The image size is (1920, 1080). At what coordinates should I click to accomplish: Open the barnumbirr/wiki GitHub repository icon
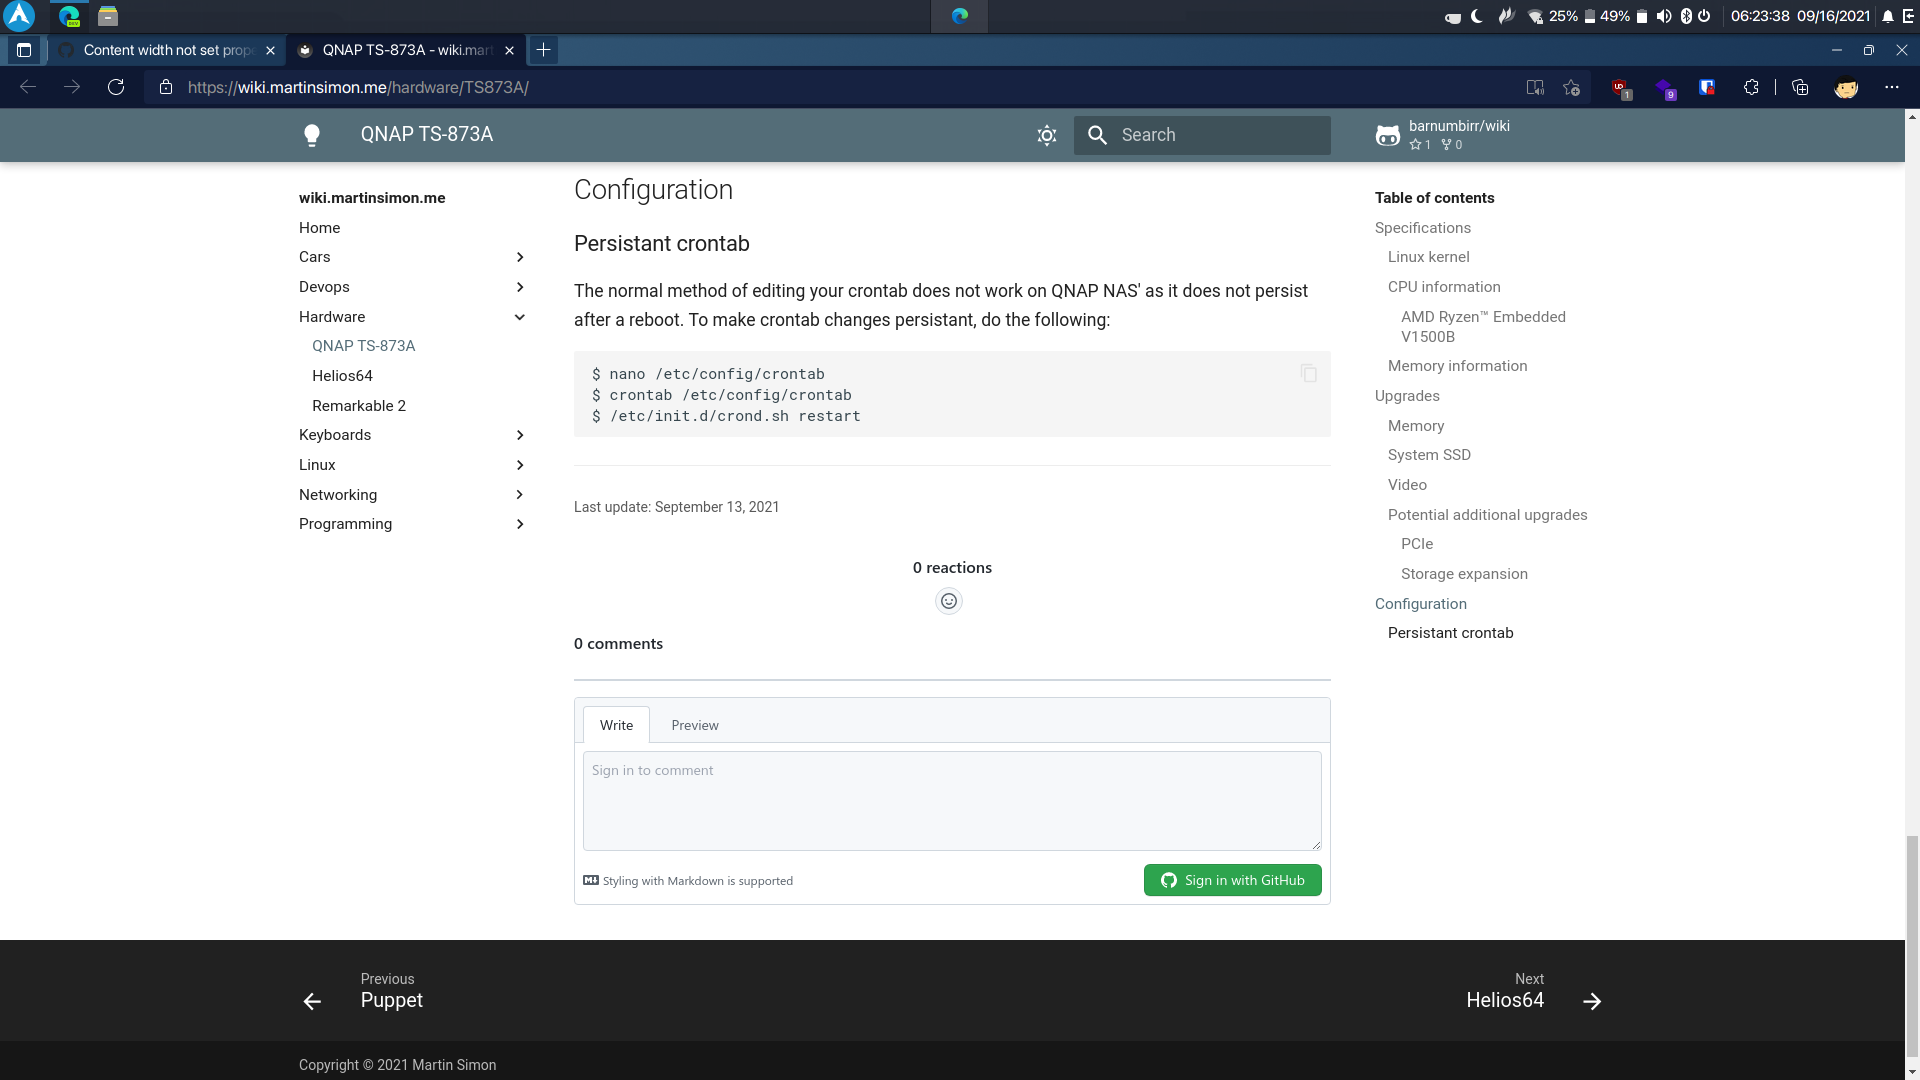(x=1388, y=135)
